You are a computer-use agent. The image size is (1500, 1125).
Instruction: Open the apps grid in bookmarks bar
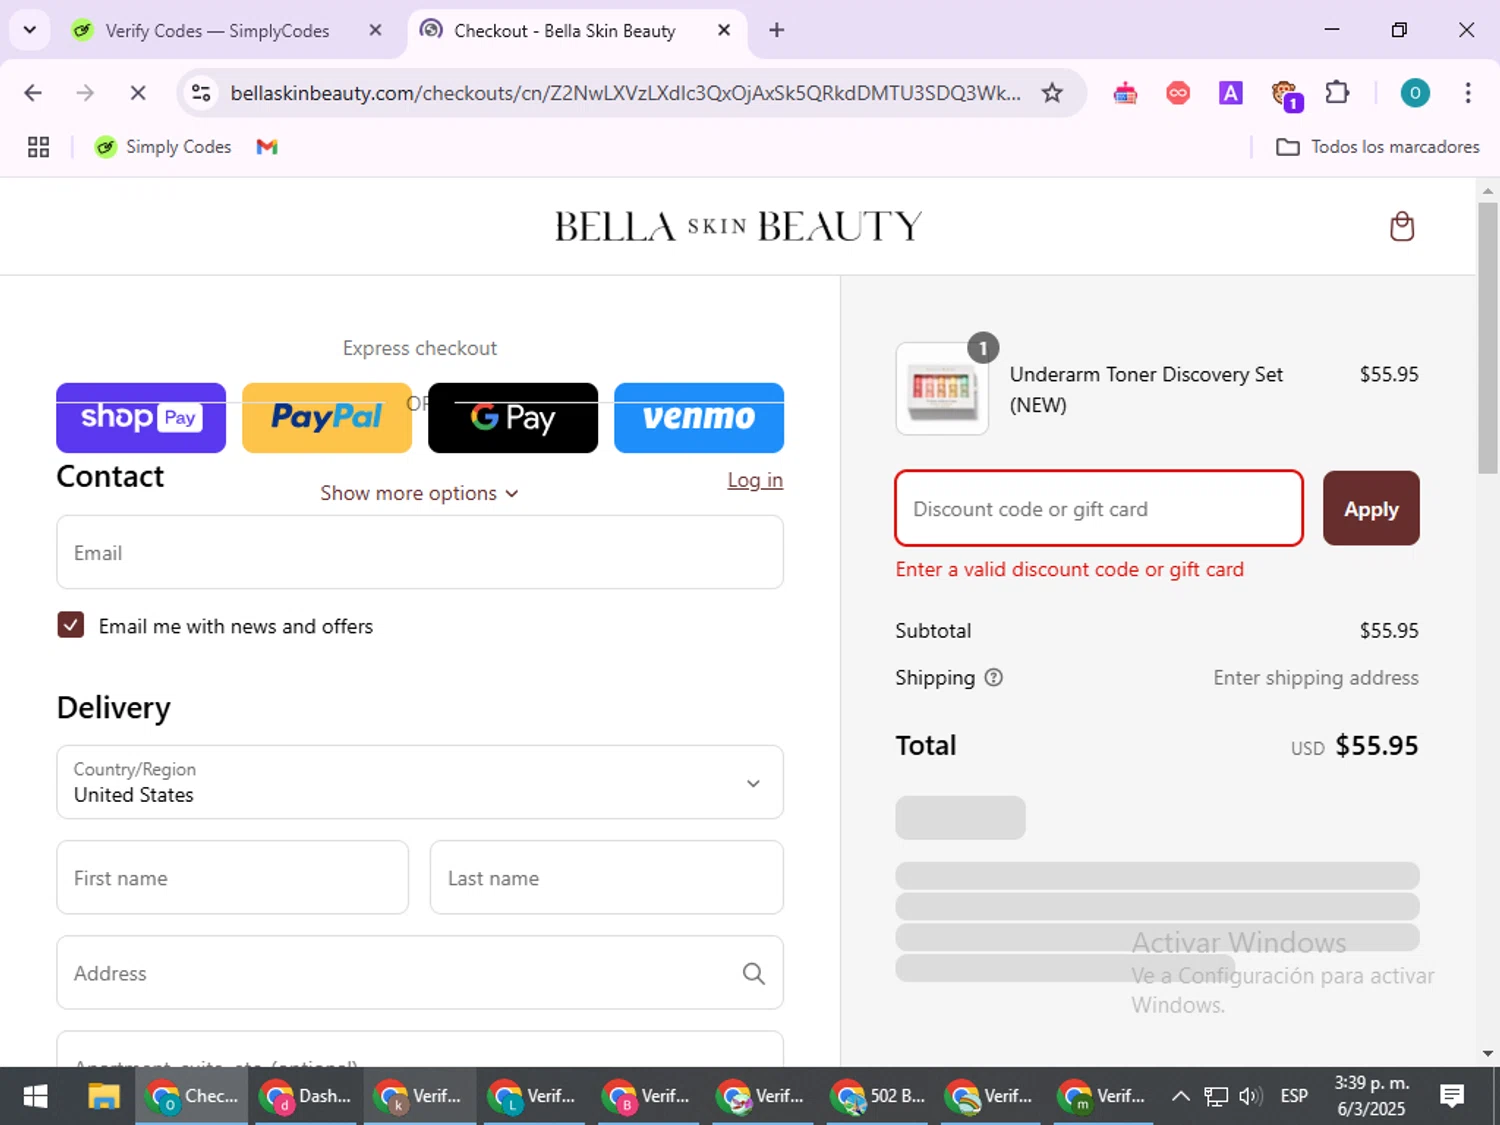click(39, 147)
